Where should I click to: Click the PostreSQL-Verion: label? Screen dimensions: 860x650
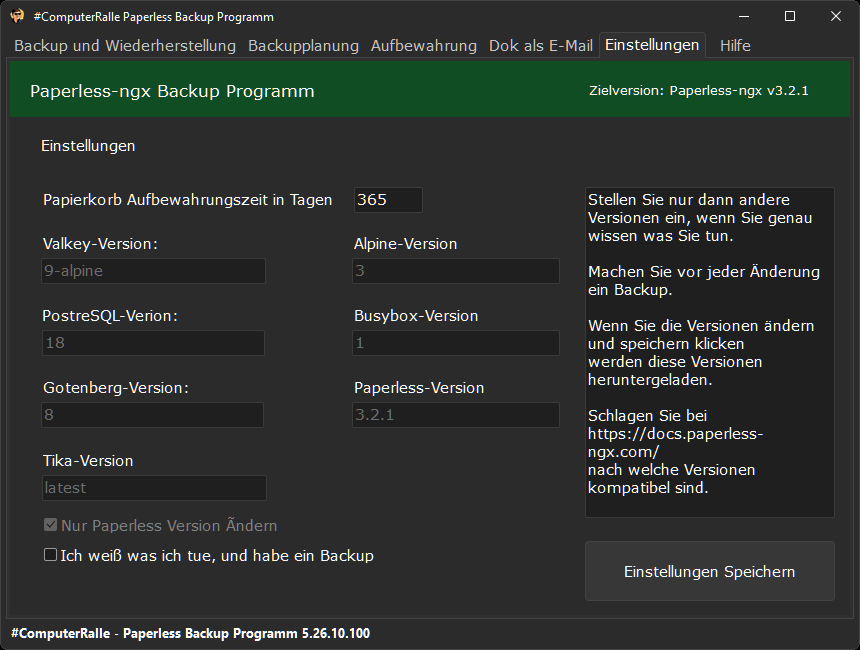[x=110, y=316]
